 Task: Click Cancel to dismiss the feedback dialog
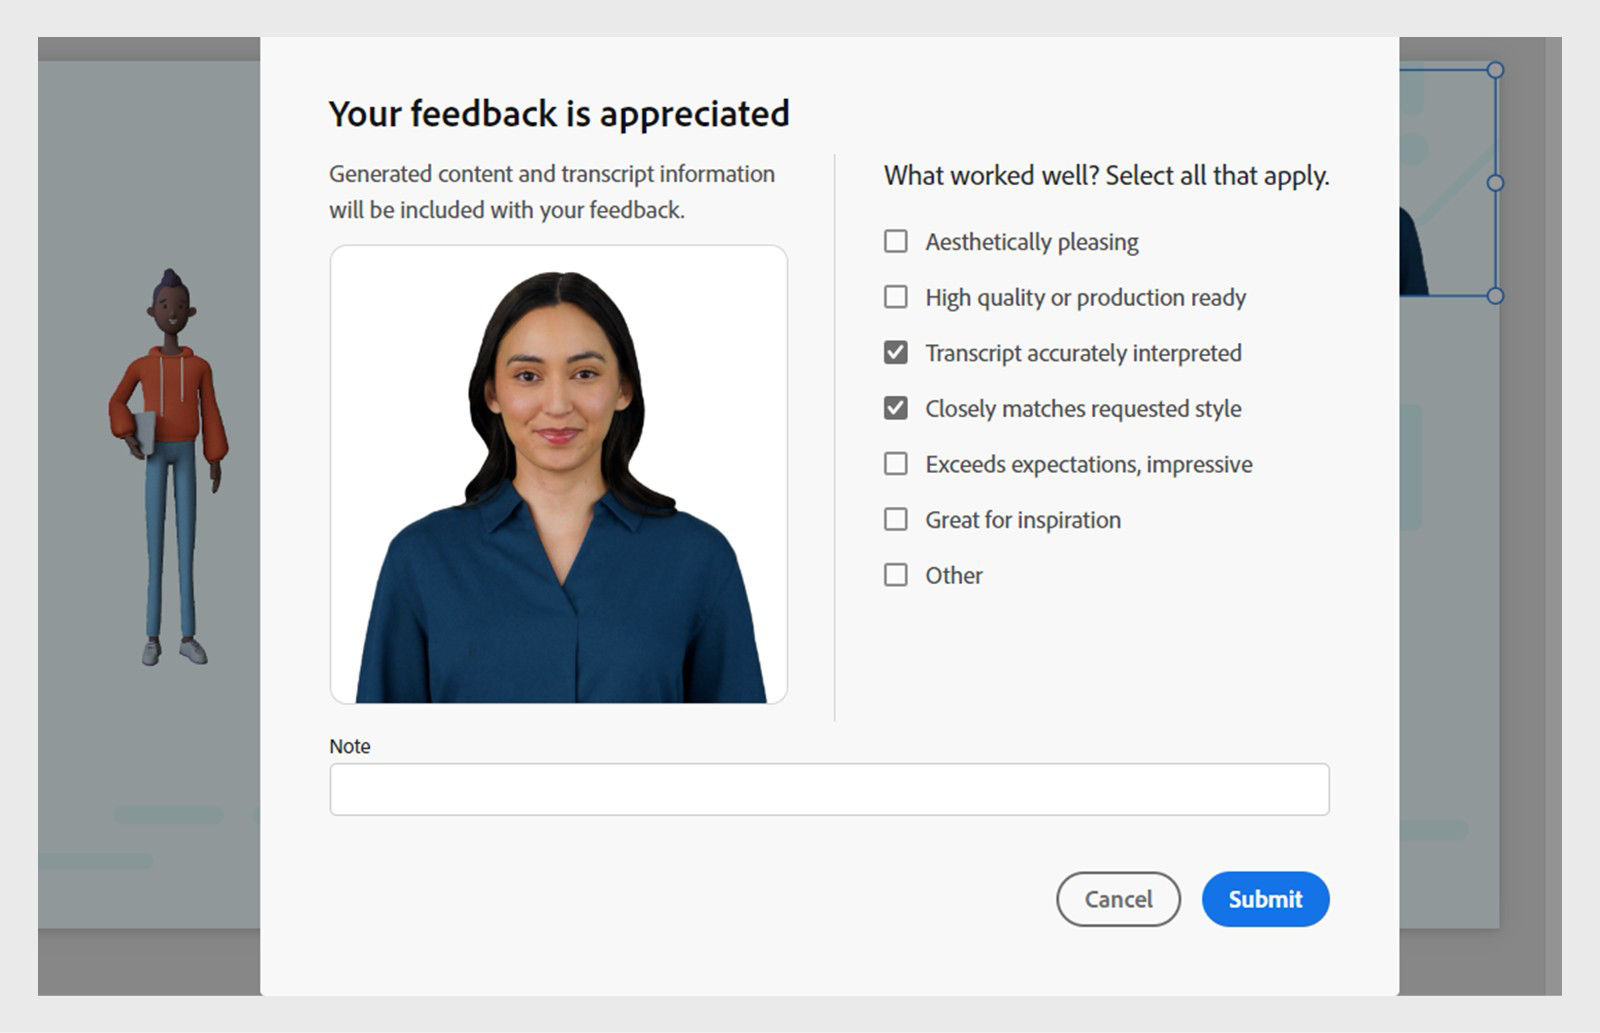pos(1117,899)
